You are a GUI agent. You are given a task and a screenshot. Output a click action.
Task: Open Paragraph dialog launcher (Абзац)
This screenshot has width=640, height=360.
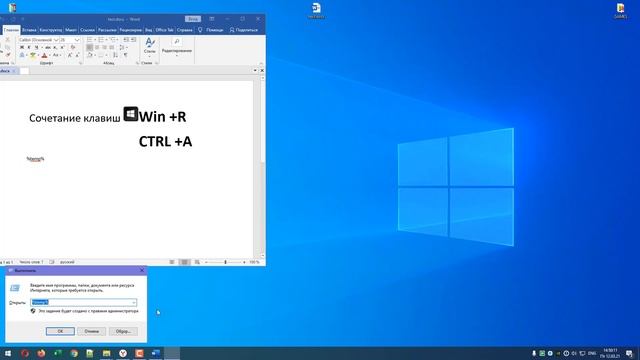click(x=137, y=63)
